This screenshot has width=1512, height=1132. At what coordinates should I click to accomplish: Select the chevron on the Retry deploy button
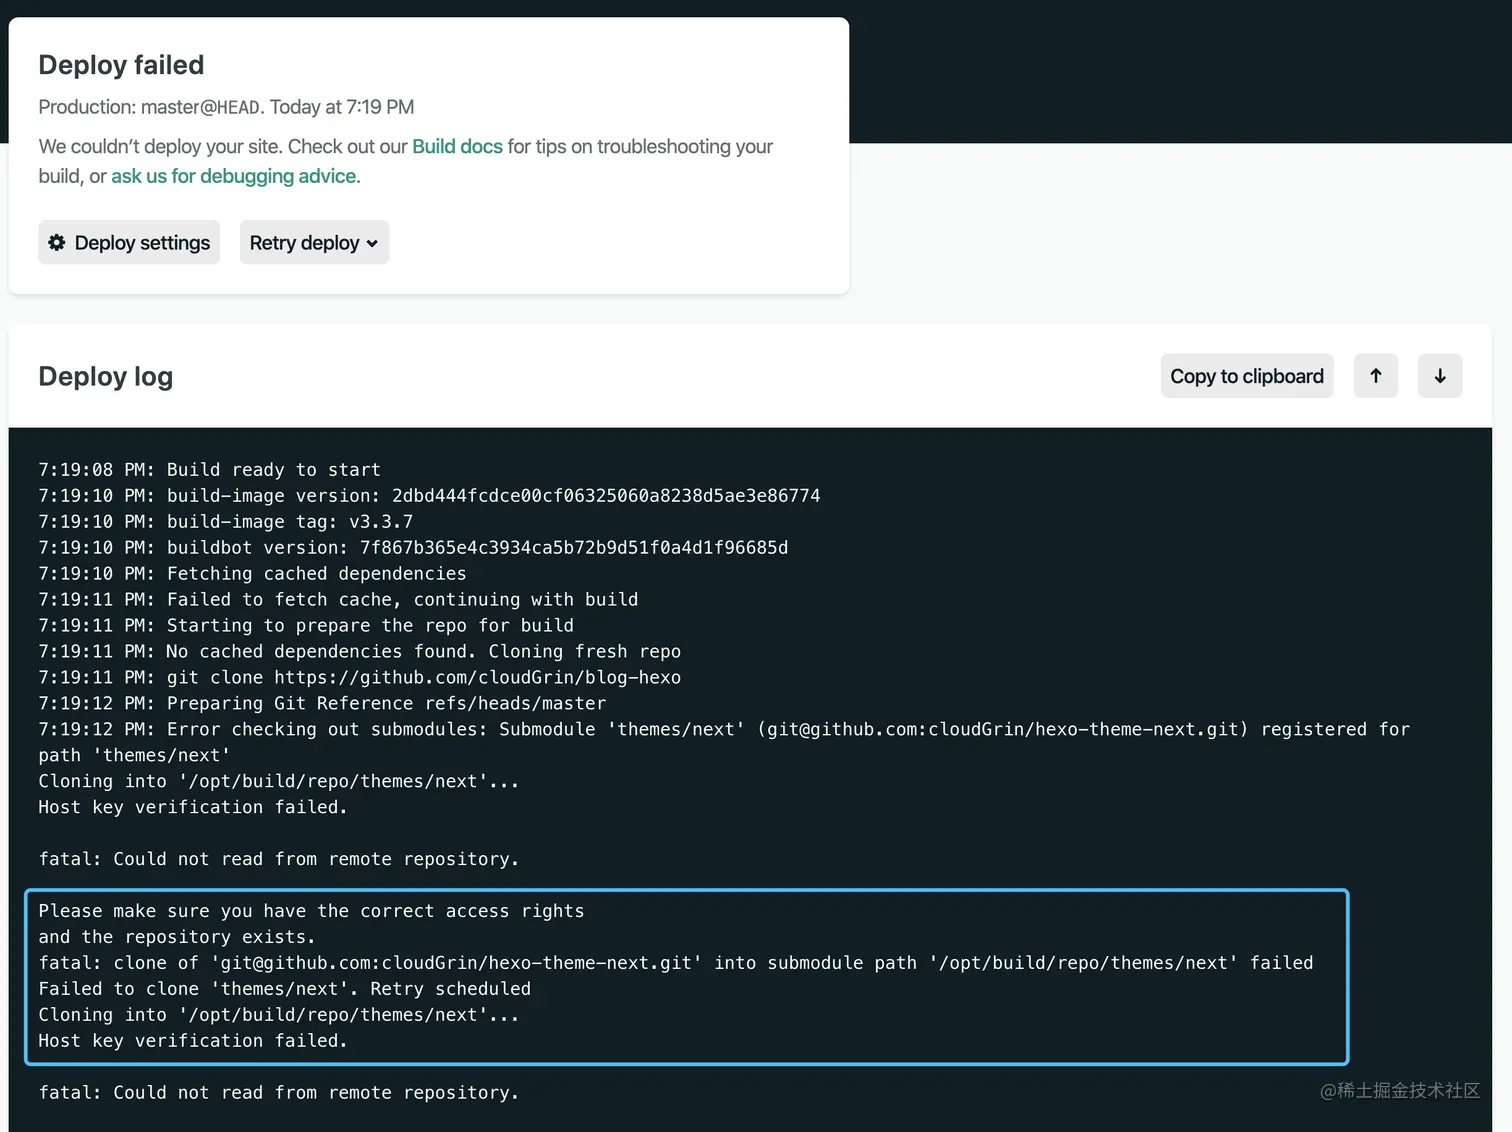coord(370,242)
